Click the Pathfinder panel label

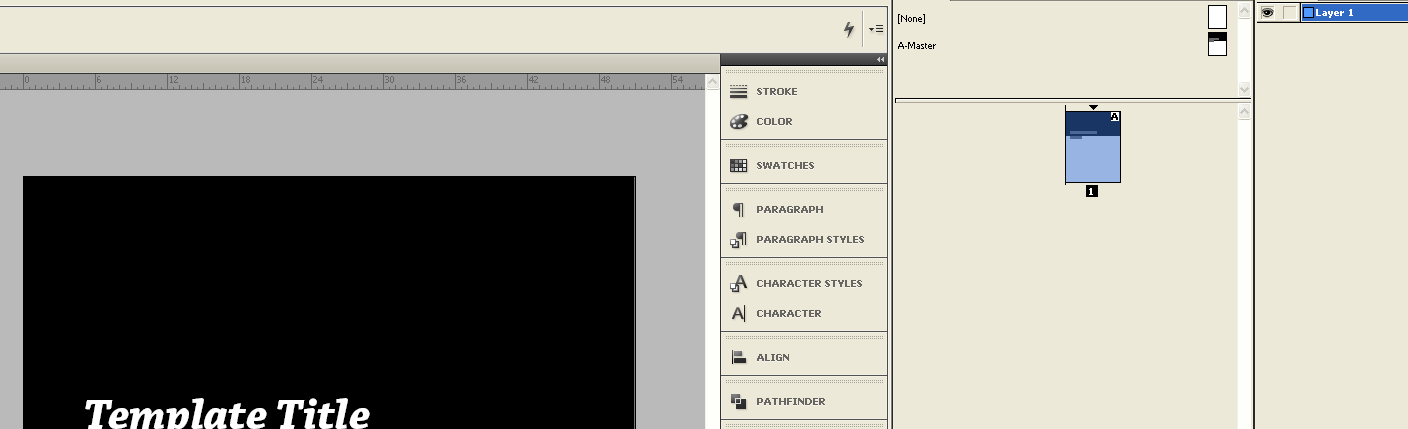click(x=791, y=402)
